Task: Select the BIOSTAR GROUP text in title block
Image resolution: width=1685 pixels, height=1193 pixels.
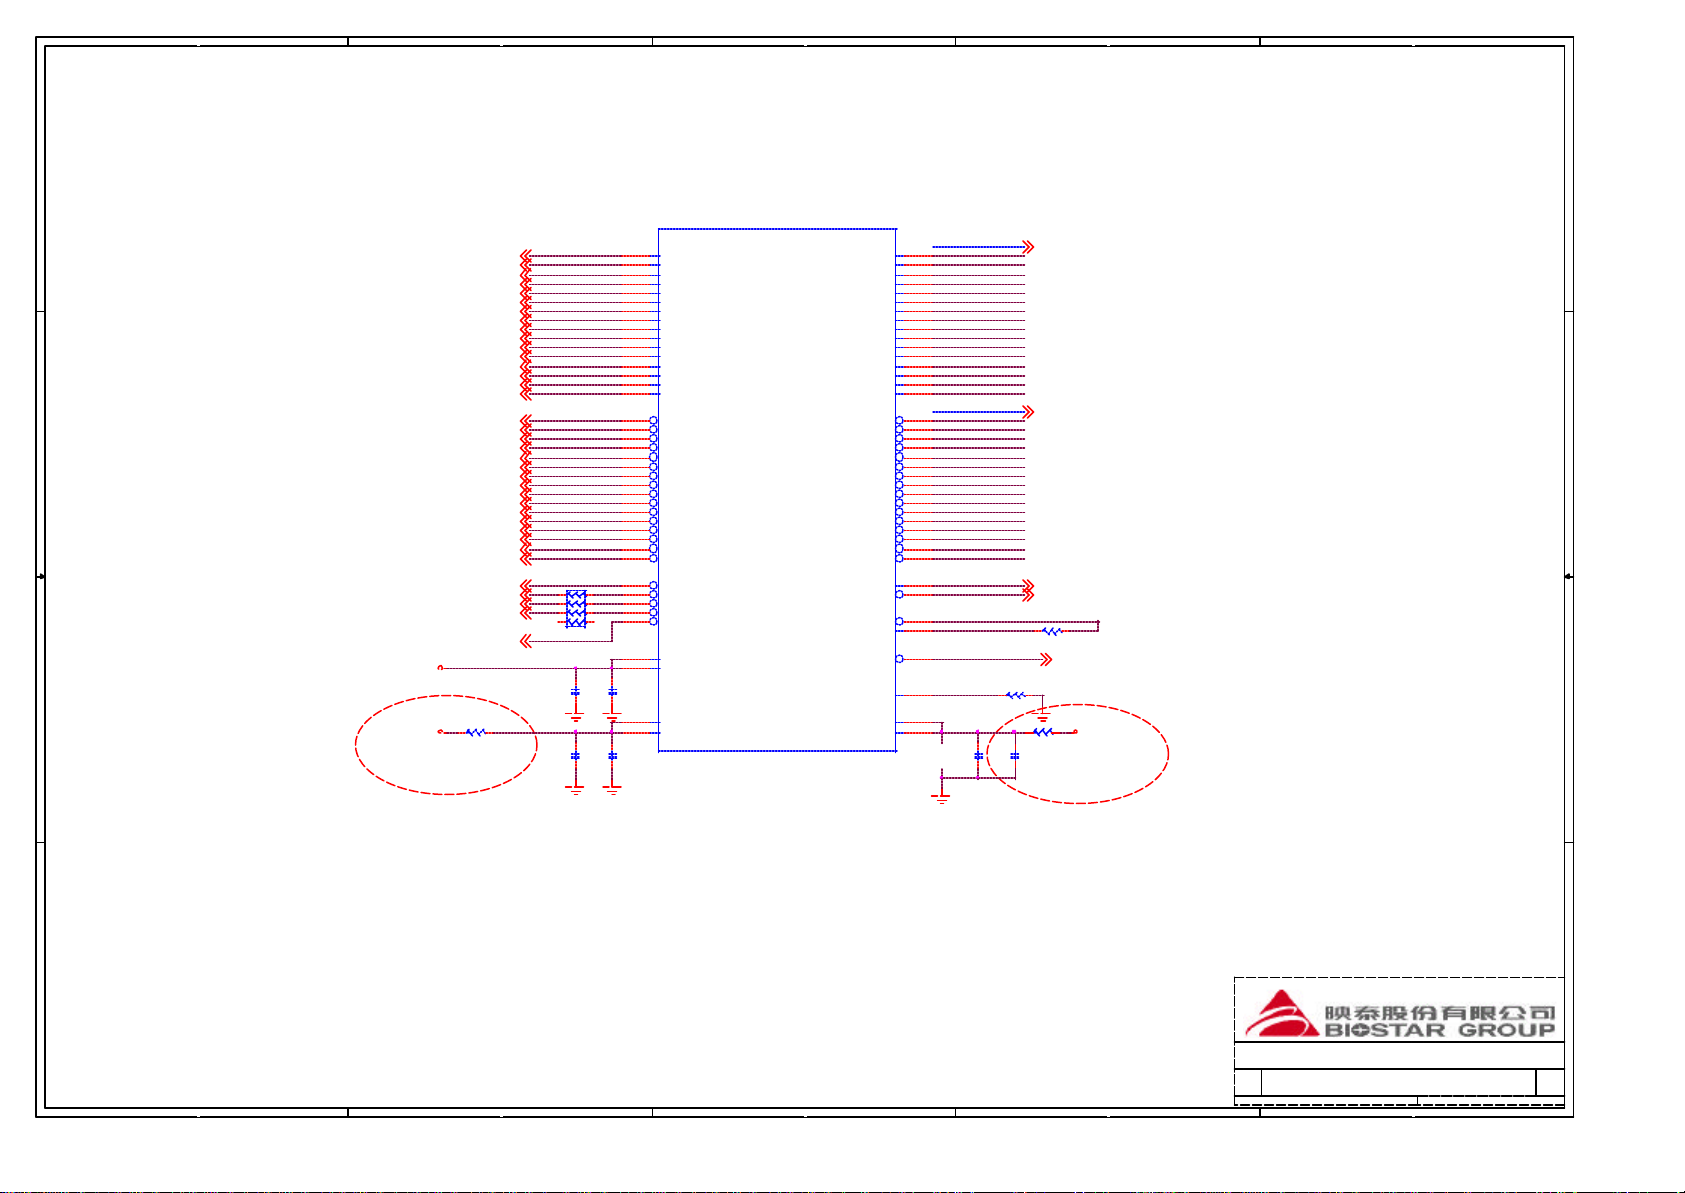Action: click(x=1440, y=1030)
